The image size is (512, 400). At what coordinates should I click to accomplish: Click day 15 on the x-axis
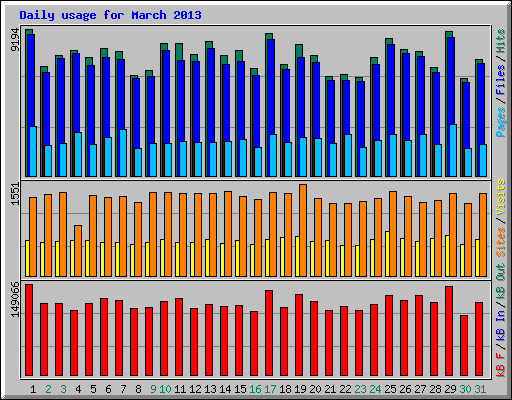point(240,389)
